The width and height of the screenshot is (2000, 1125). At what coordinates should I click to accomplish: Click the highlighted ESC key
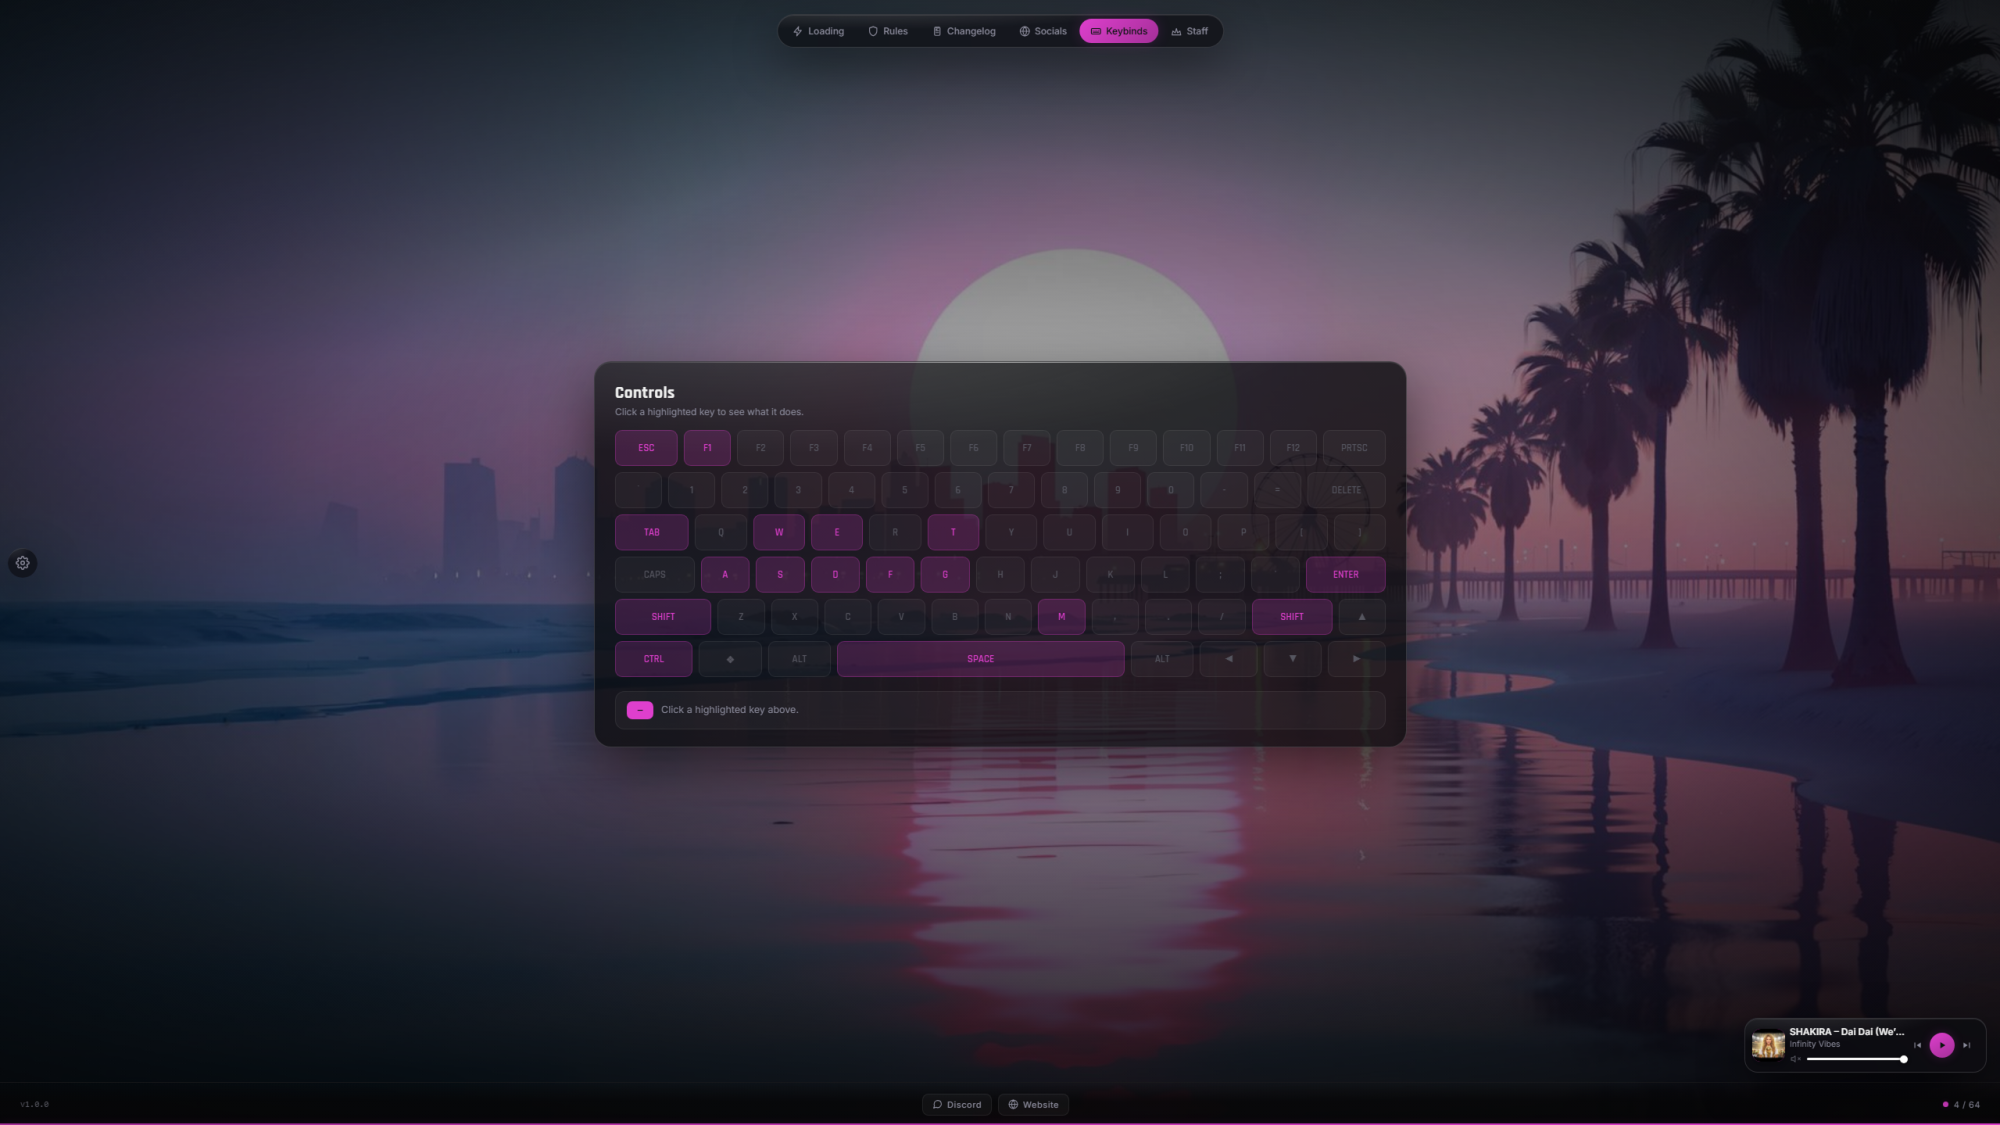coord(646,448)
